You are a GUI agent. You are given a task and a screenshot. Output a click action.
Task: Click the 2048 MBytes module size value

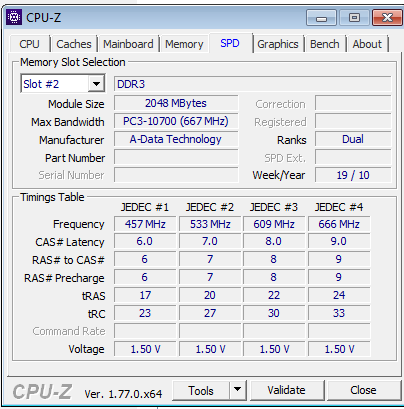point(176,103)
